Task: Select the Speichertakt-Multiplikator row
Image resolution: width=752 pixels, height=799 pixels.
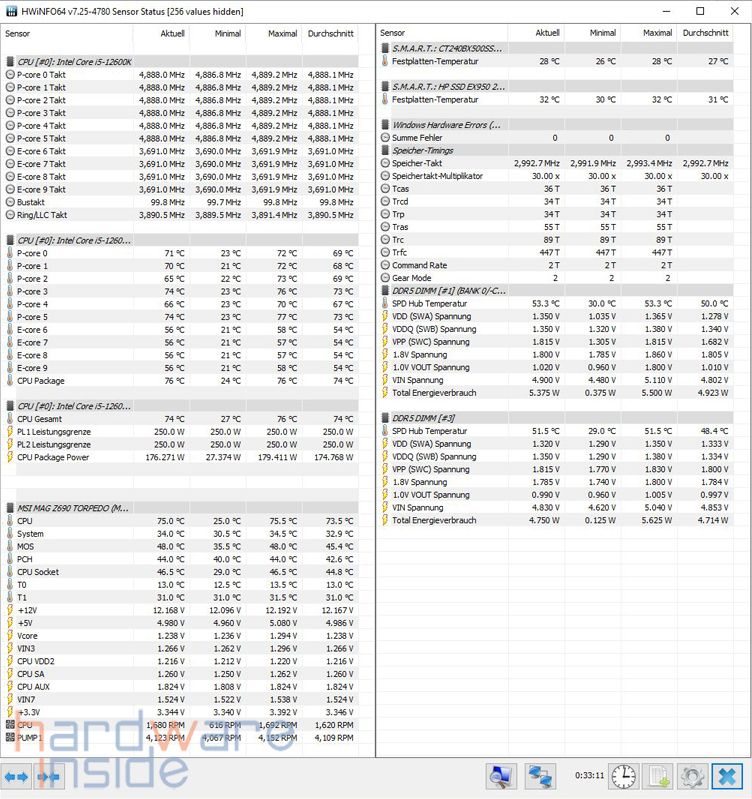Action: [555, 176]
